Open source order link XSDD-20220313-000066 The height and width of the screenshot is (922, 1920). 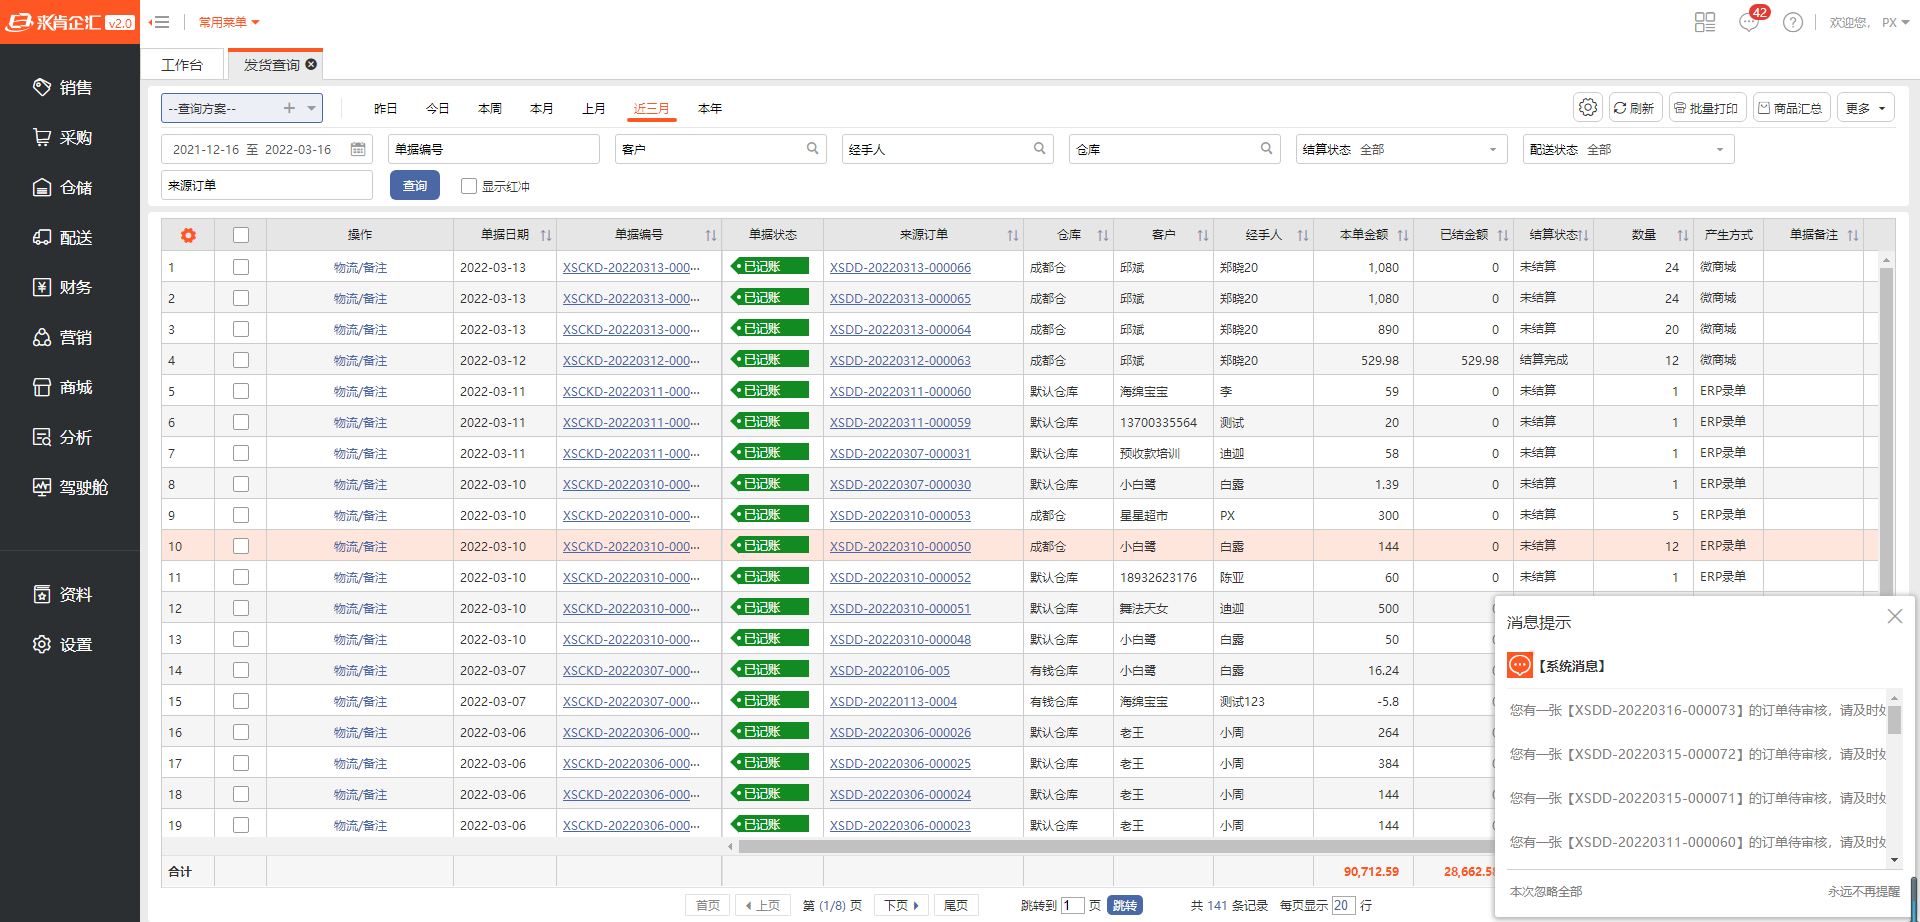(900, 267)
